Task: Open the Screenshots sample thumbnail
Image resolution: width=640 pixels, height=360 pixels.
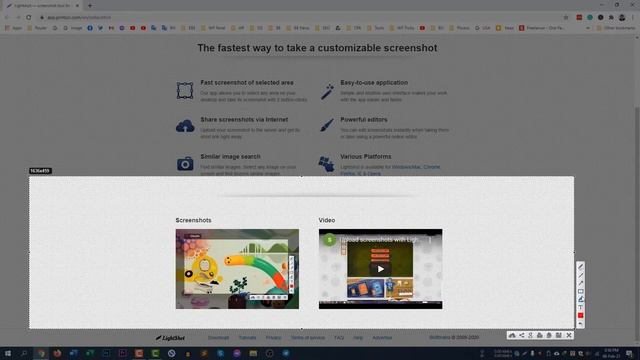Action: coord(237,269)
